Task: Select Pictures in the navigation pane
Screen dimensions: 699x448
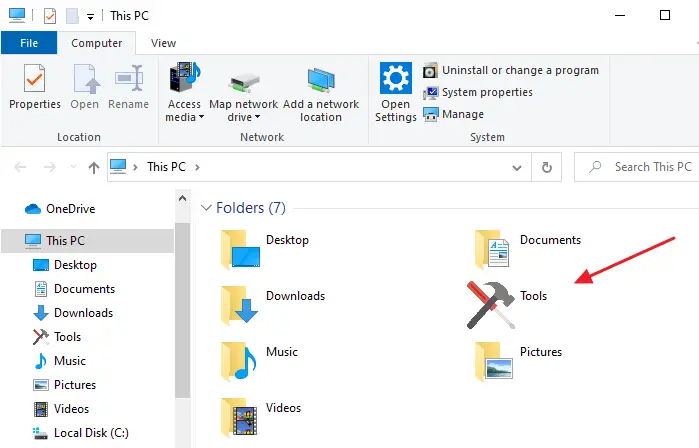Action: point(64,385)
